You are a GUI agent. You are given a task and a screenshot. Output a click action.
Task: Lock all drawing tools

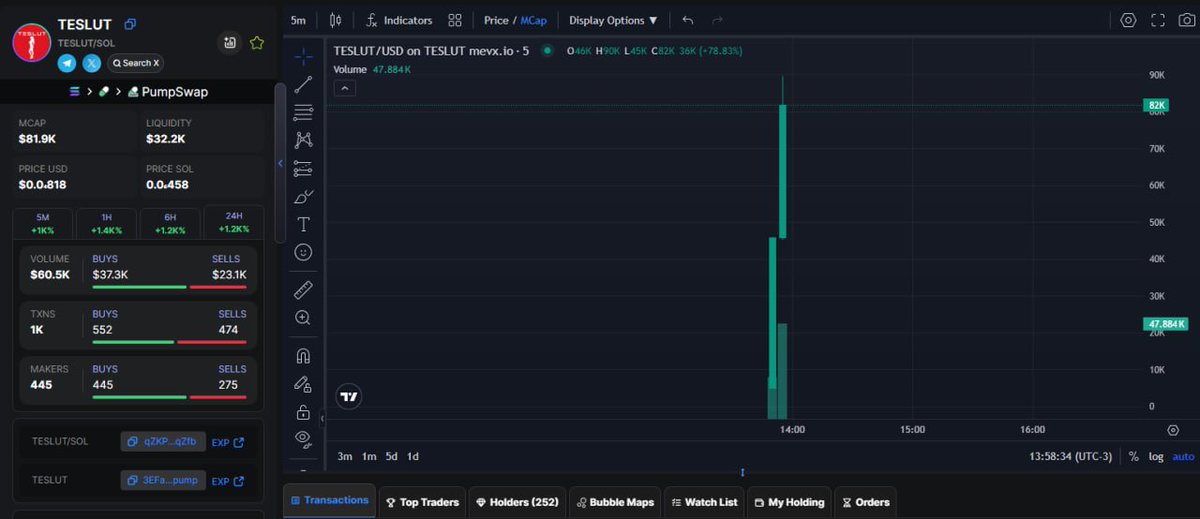coord(304,411)
